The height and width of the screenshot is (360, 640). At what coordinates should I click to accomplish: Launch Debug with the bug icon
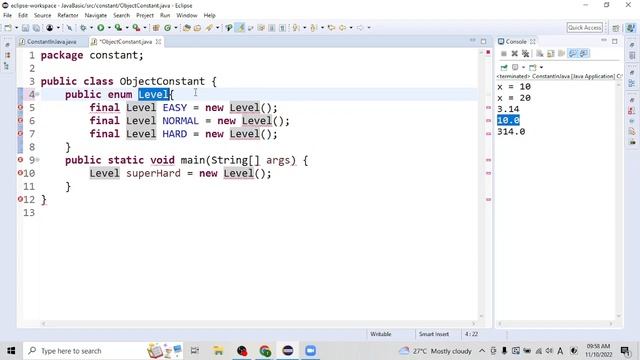tap(83, 28)
